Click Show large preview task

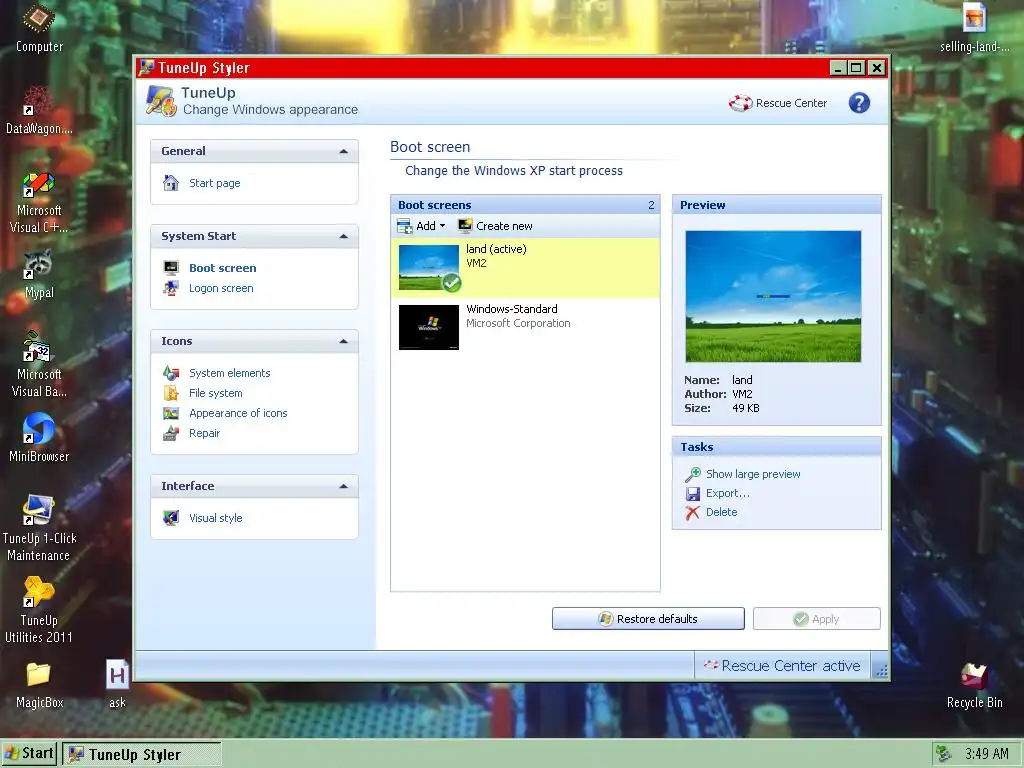(x=753, y=474)
